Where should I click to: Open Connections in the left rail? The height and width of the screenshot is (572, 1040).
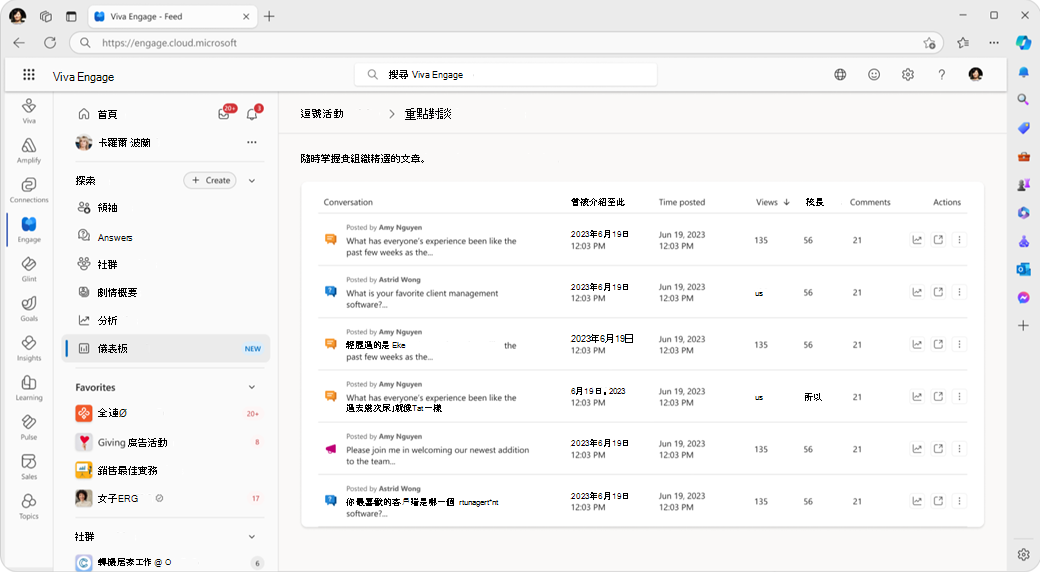29,190
